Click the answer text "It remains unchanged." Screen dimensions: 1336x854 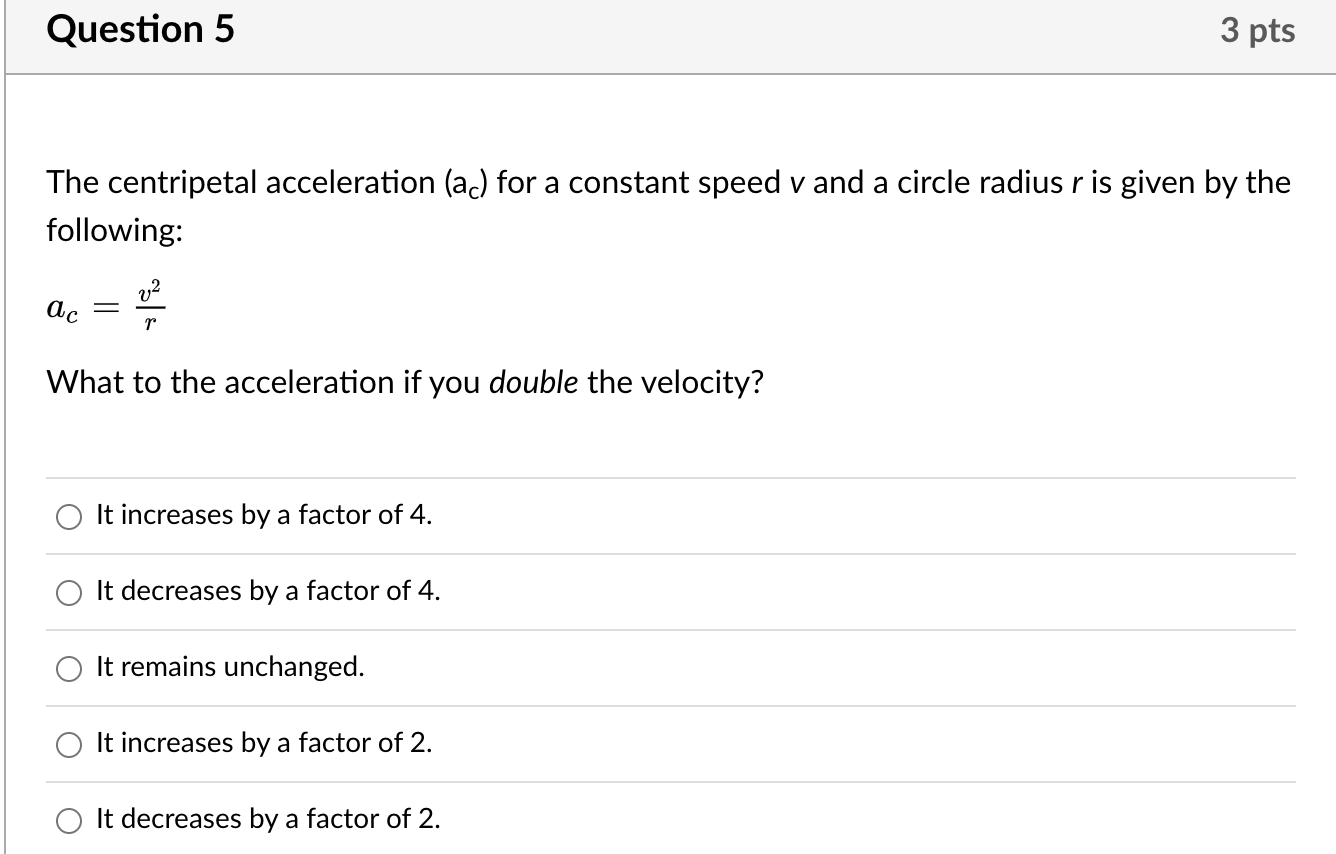228,667
